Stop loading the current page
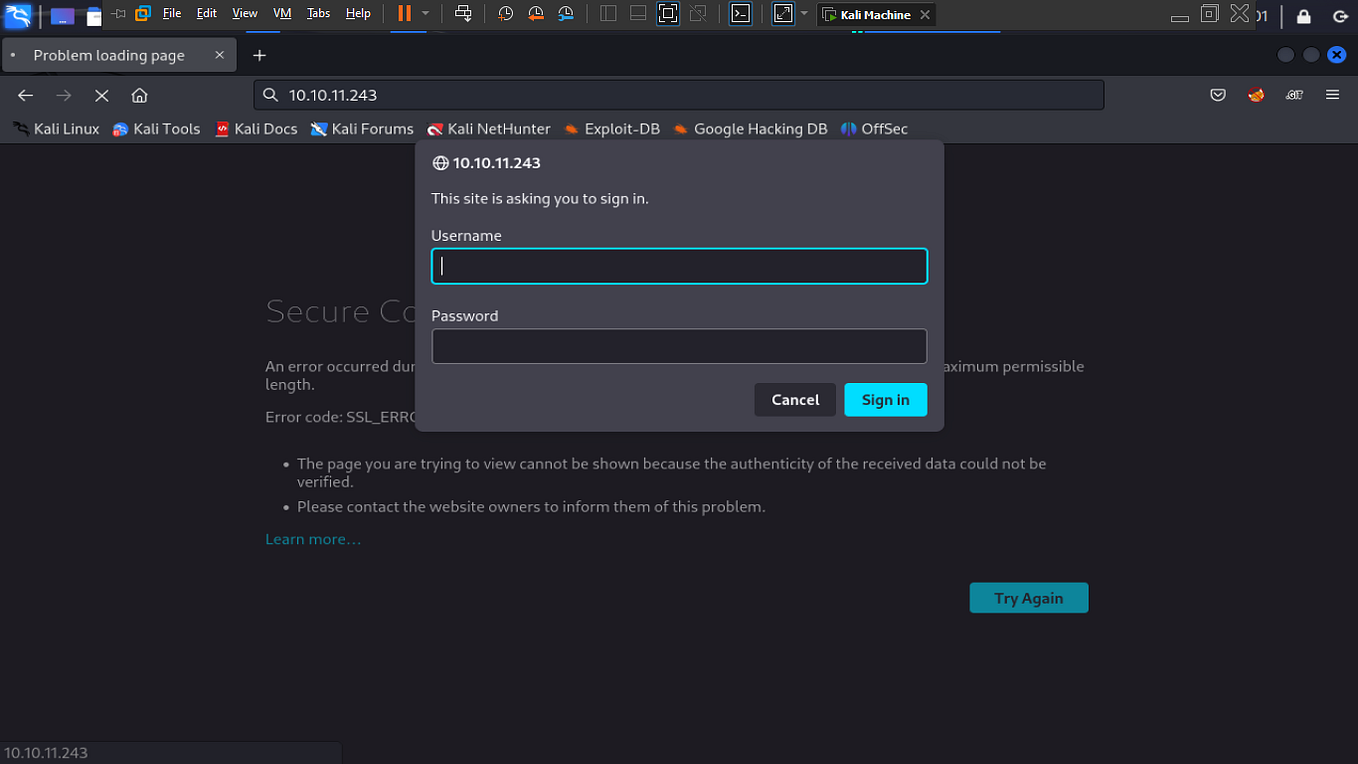This screenshot has width=1358, height=764. 102,95
